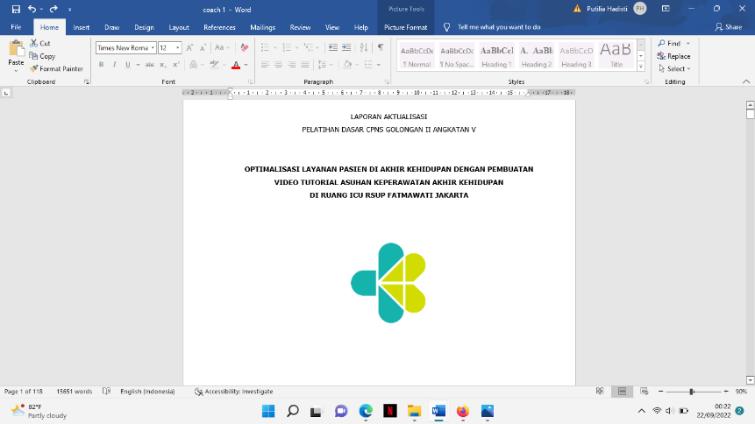Image resolution: width=755 pixels, height=424 pixels.
Task: Apply the No Spacing style
Action: [456, 56]
